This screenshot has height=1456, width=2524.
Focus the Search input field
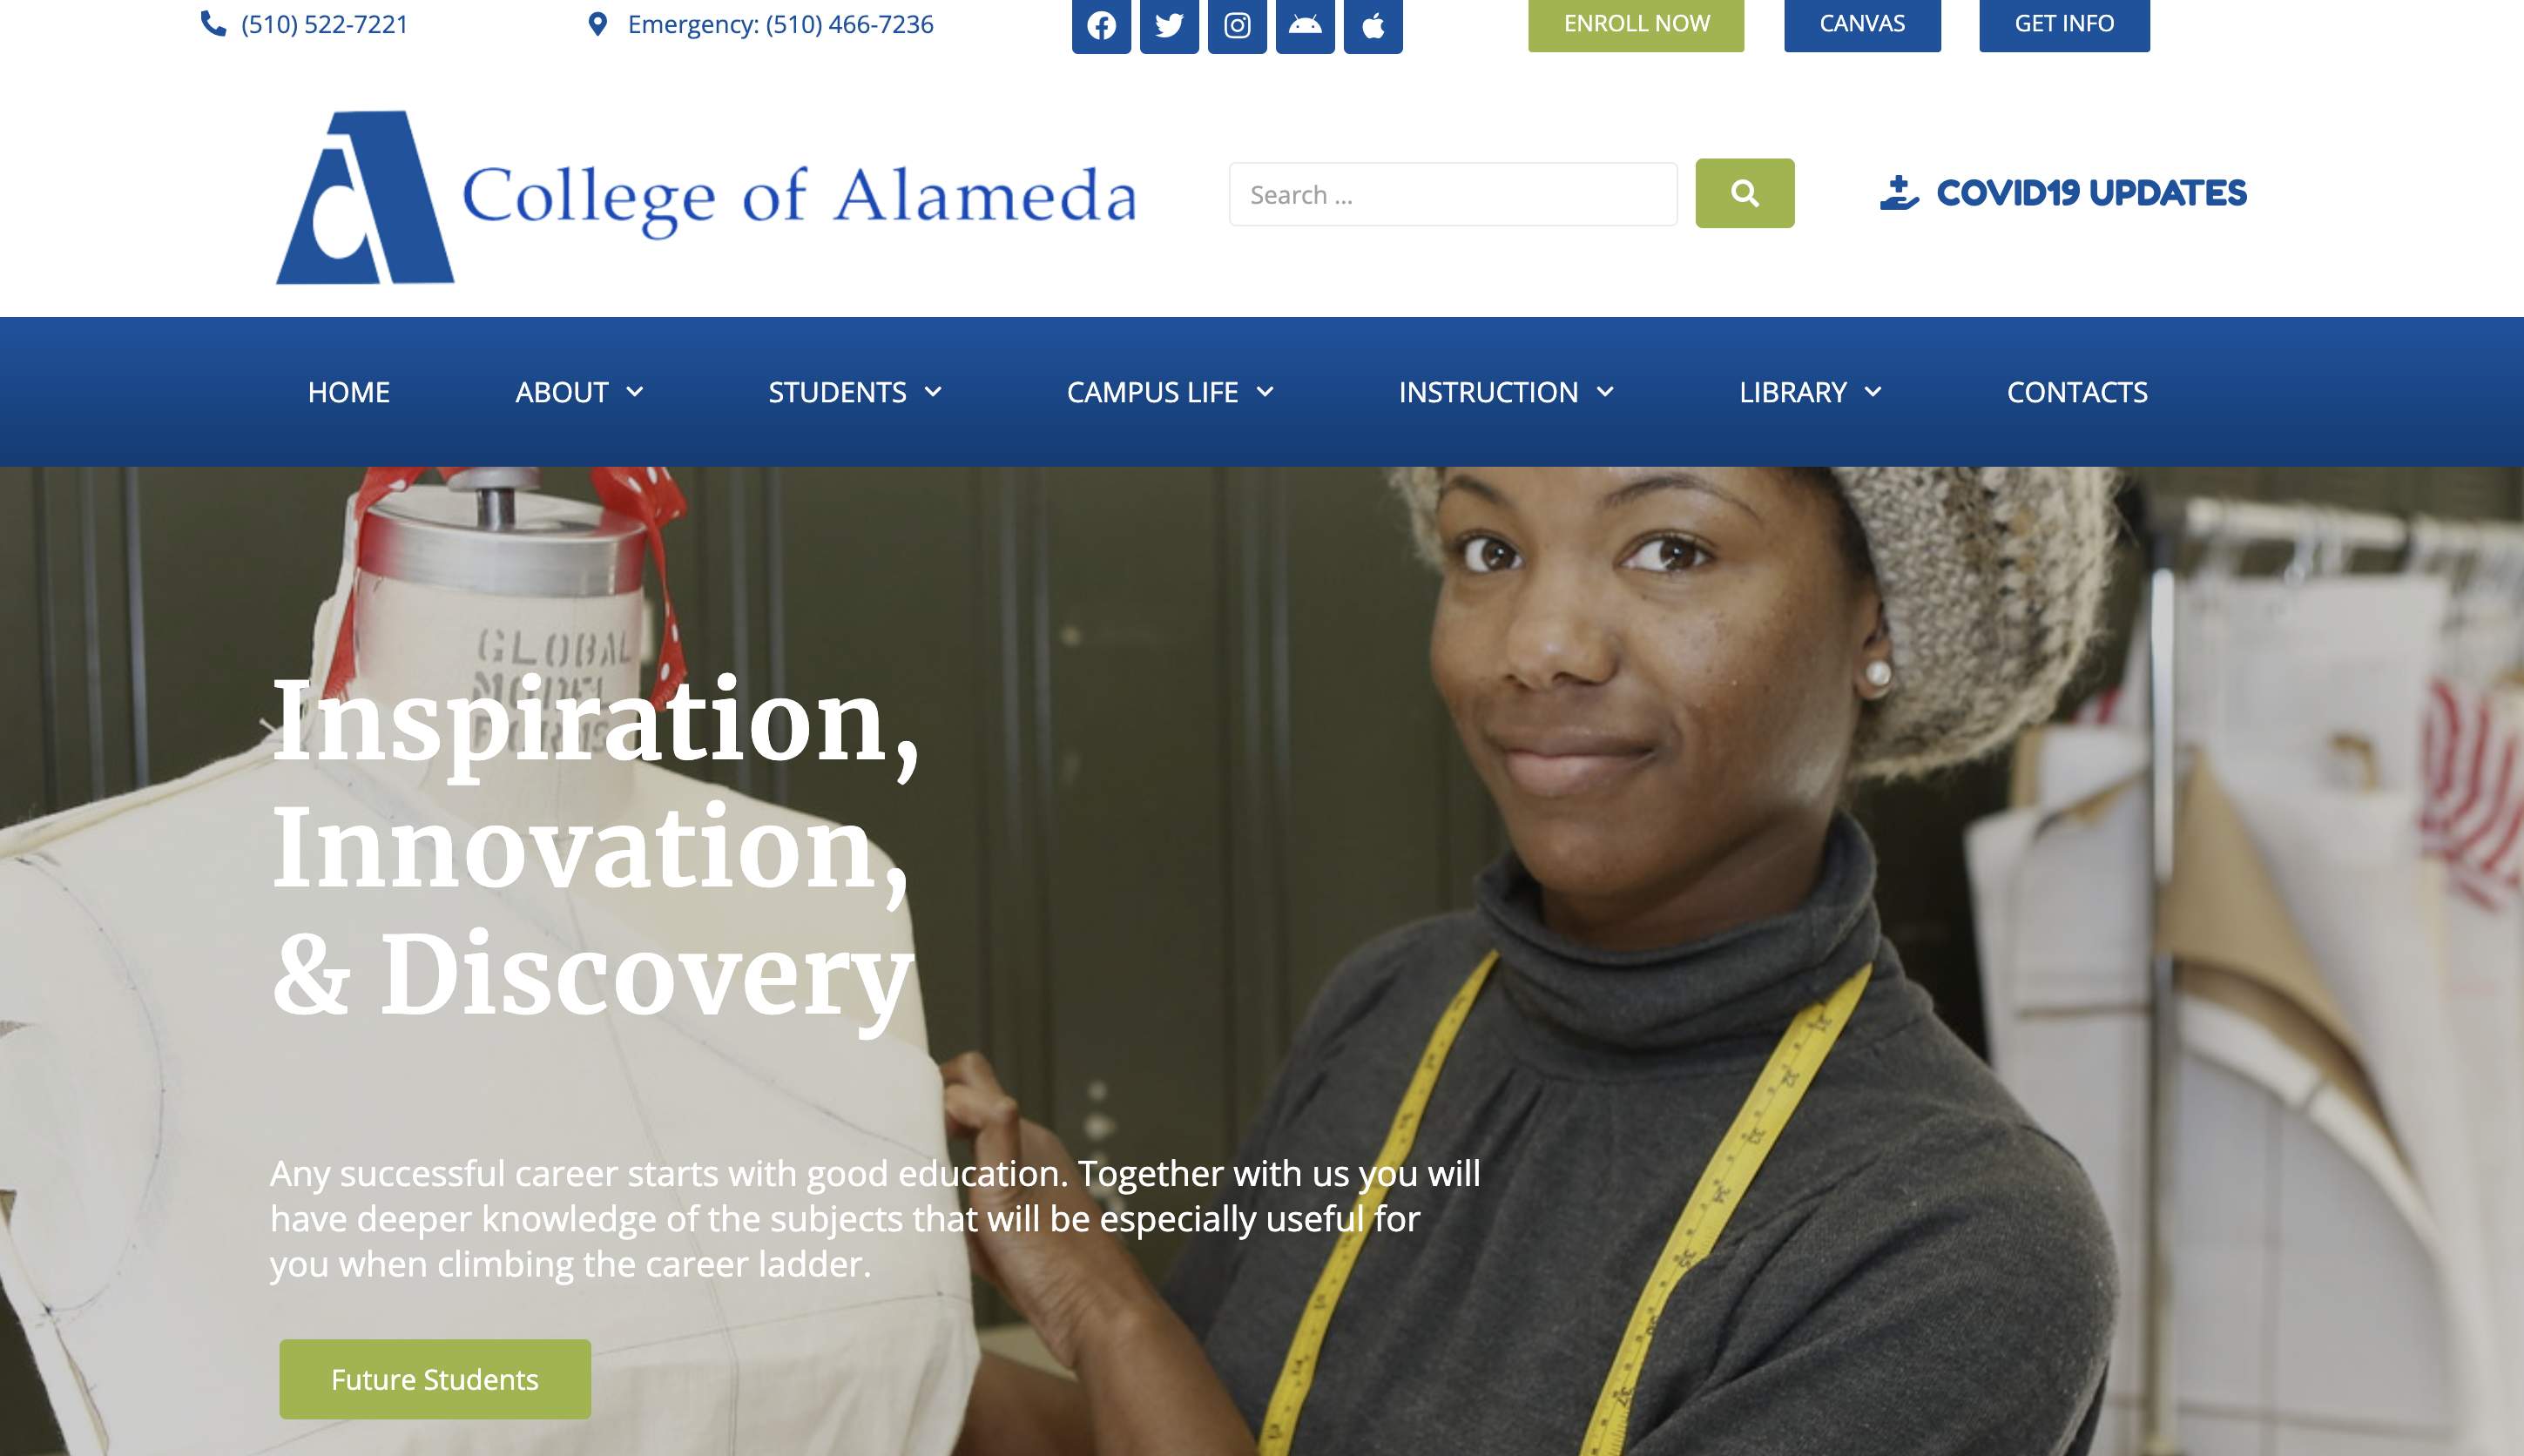coord(1452,194)
